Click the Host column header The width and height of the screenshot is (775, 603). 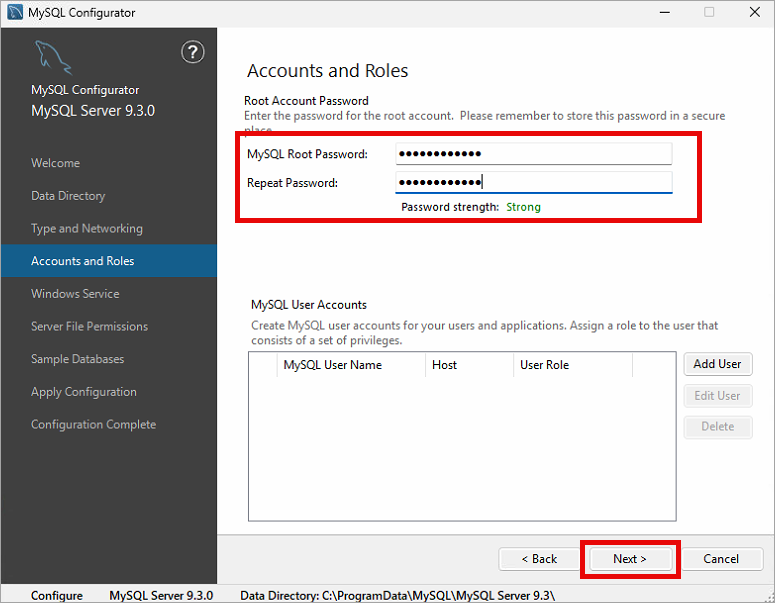click(469, 365)
